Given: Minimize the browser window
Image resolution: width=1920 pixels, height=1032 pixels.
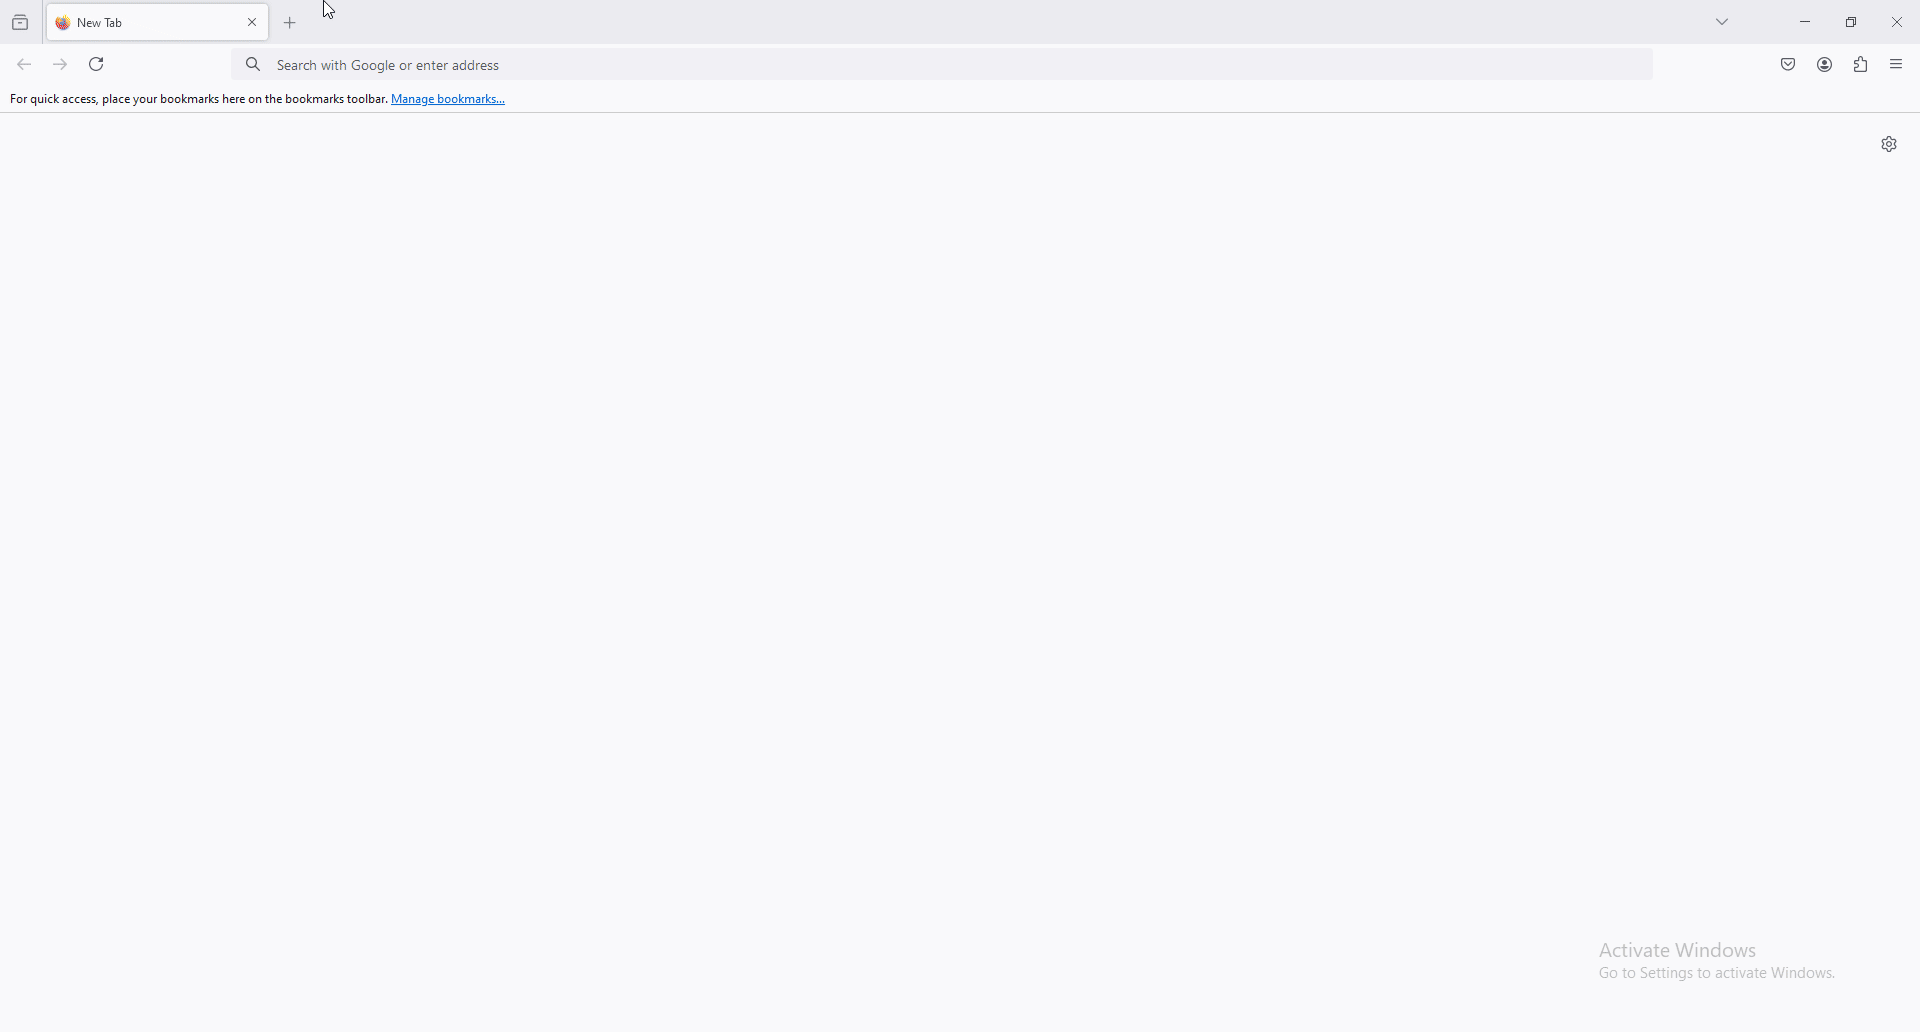Looking at the screenshot, I should click(1805, 21).
